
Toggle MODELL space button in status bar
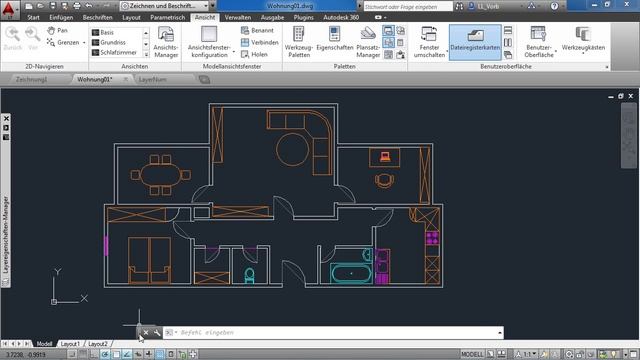[472, 354]
